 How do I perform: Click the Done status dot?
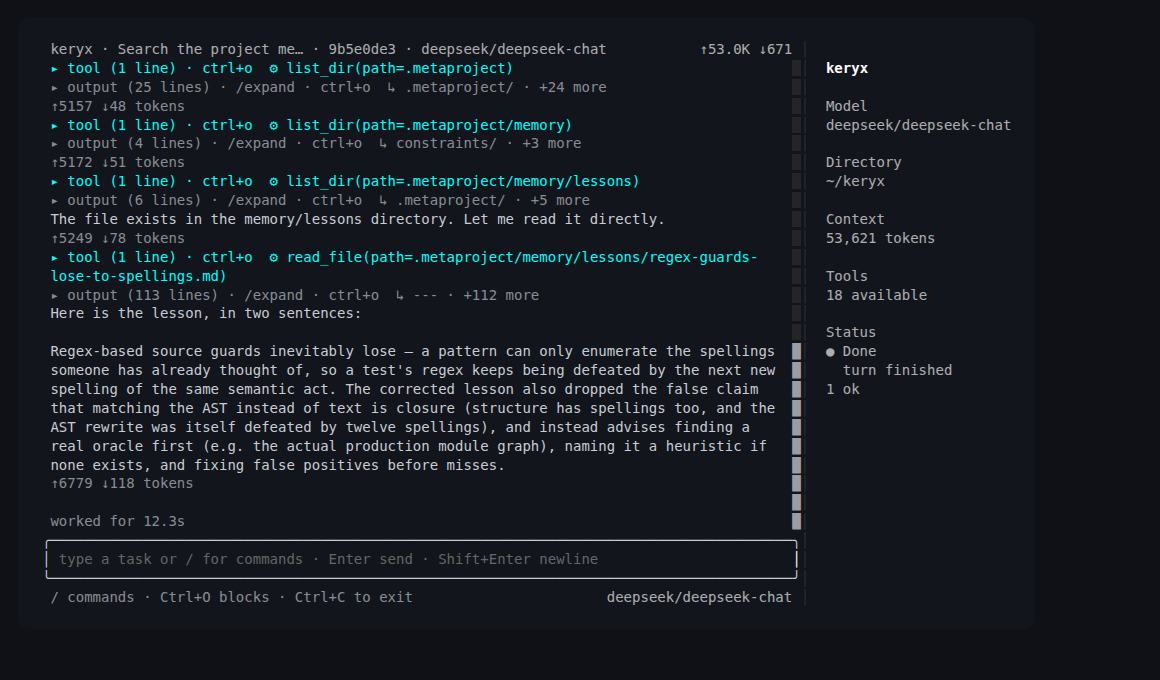point(830,352)
